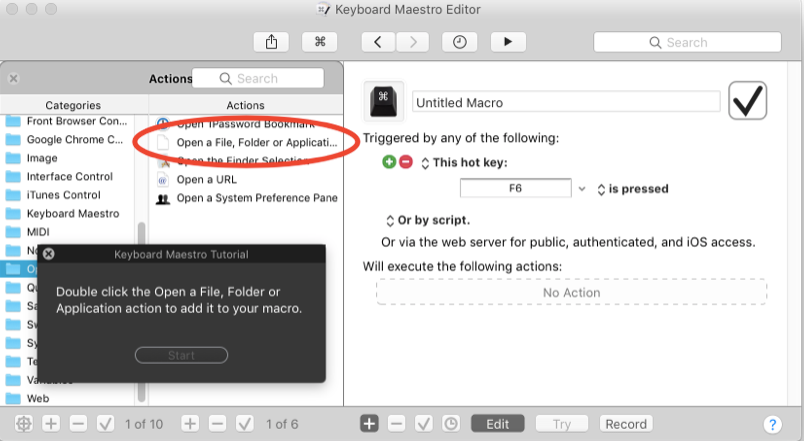Click the System Preference Pane action icon
Screen dimensions: 804x441
tap(163, 198)
